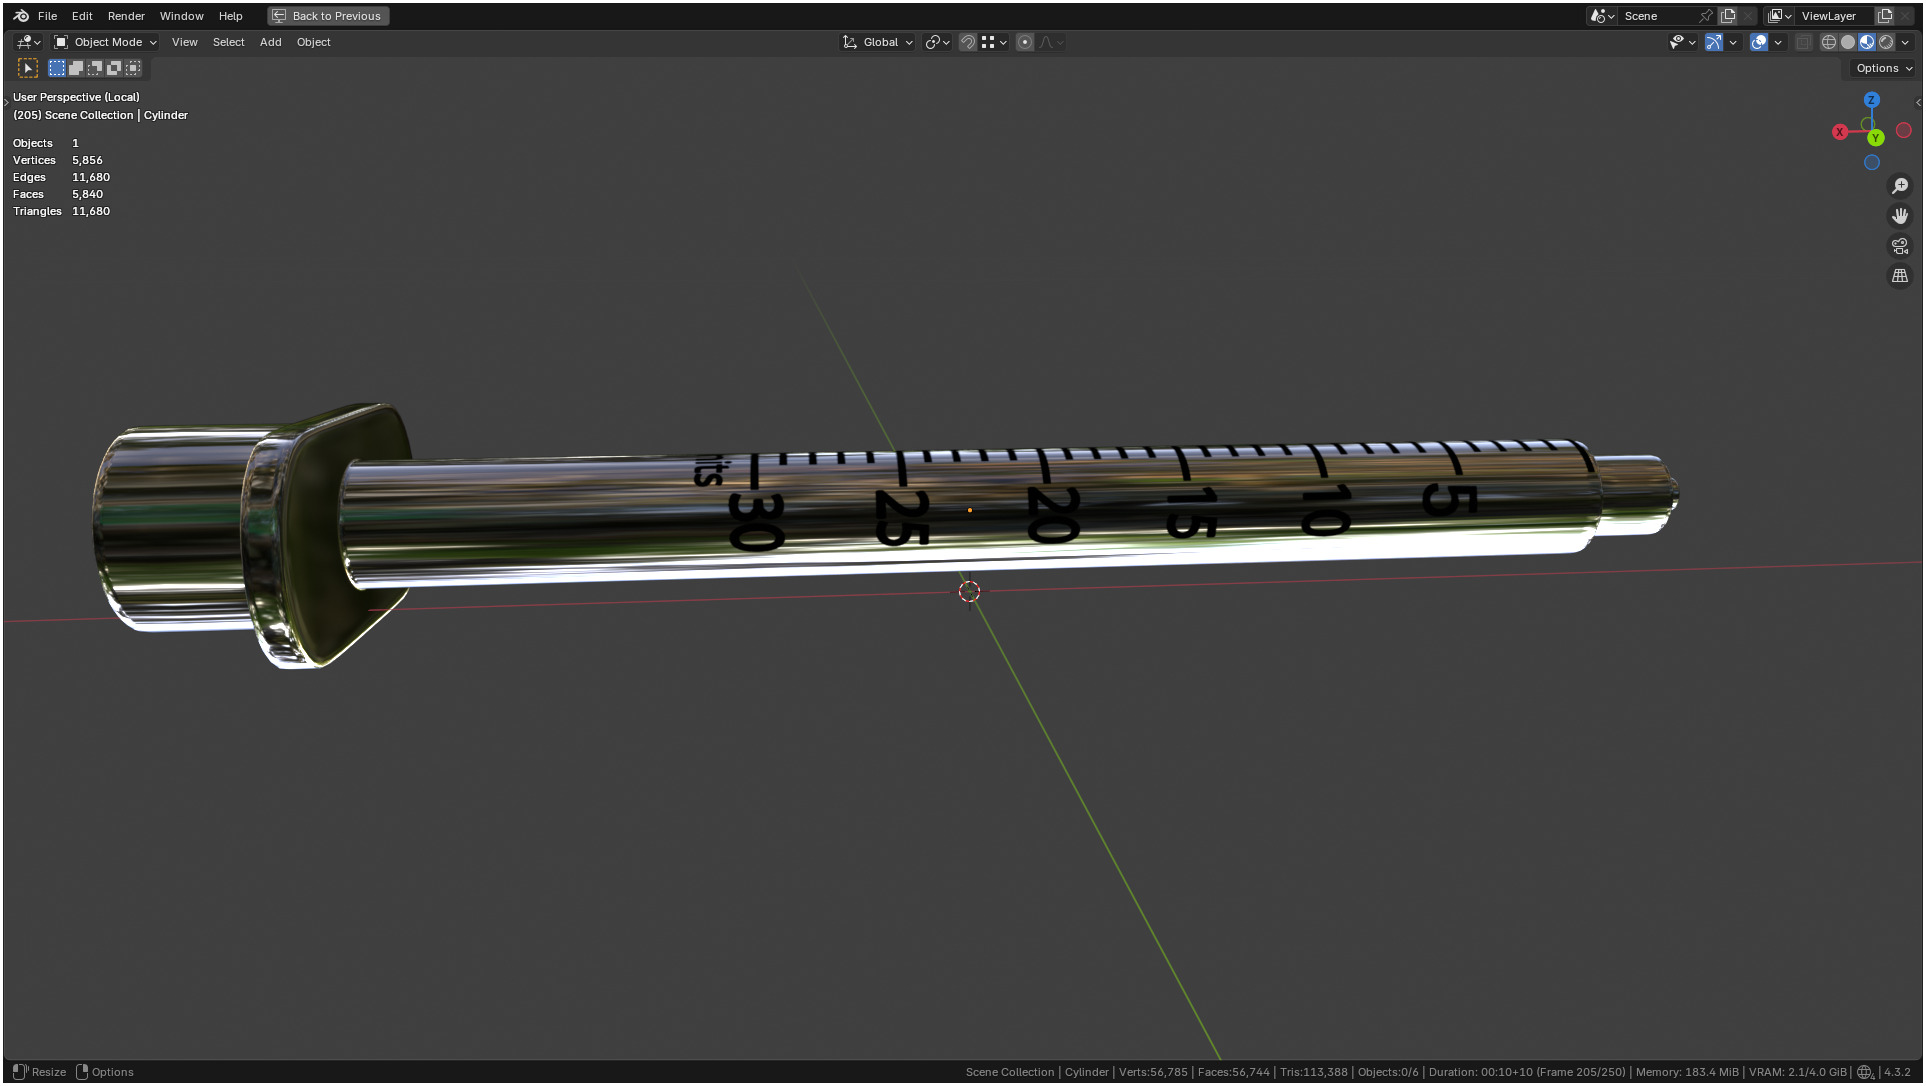Click the add view layer icon
Viewport: 1926px width, 1086px height.
[x=1885, y=16]
